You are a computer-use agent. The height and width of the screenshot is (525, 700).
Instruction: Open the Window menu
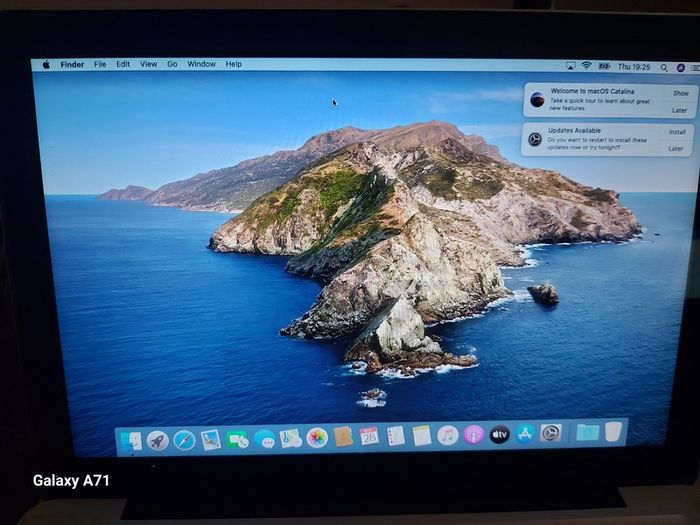click(201, 64)
